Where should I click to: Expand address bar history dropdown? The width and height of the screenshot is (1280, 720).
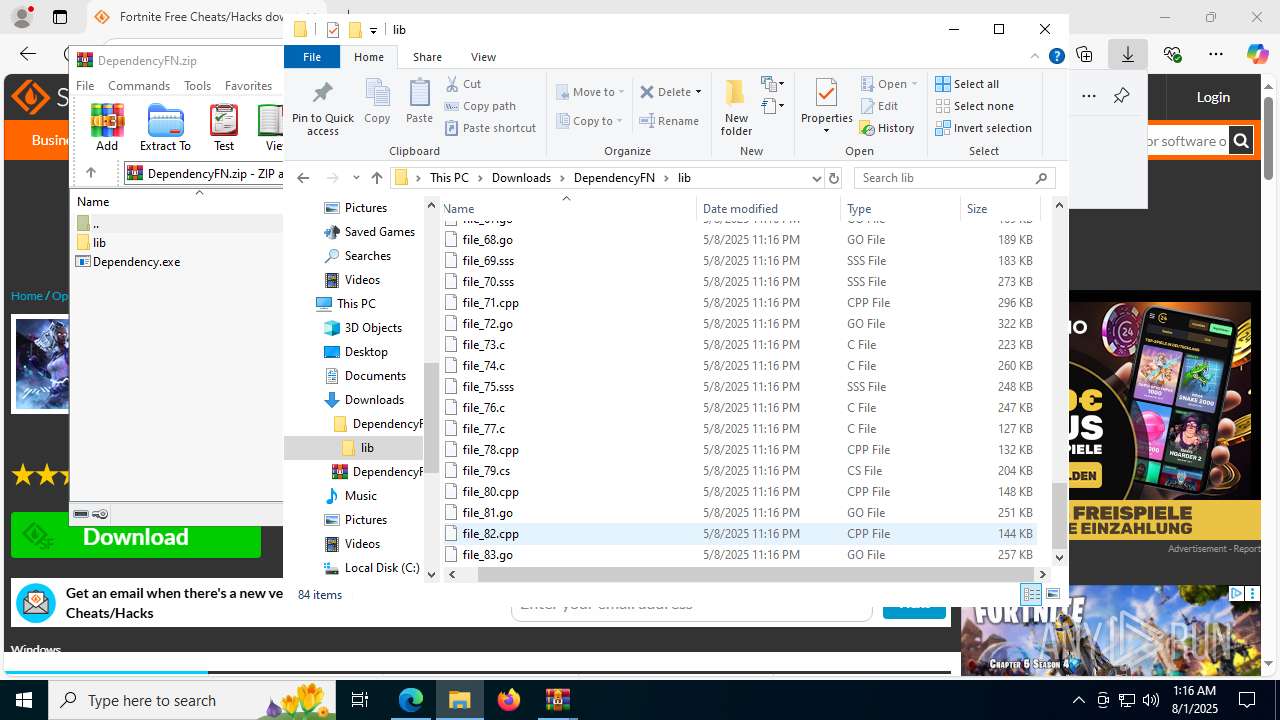click(x=816, y=178)
